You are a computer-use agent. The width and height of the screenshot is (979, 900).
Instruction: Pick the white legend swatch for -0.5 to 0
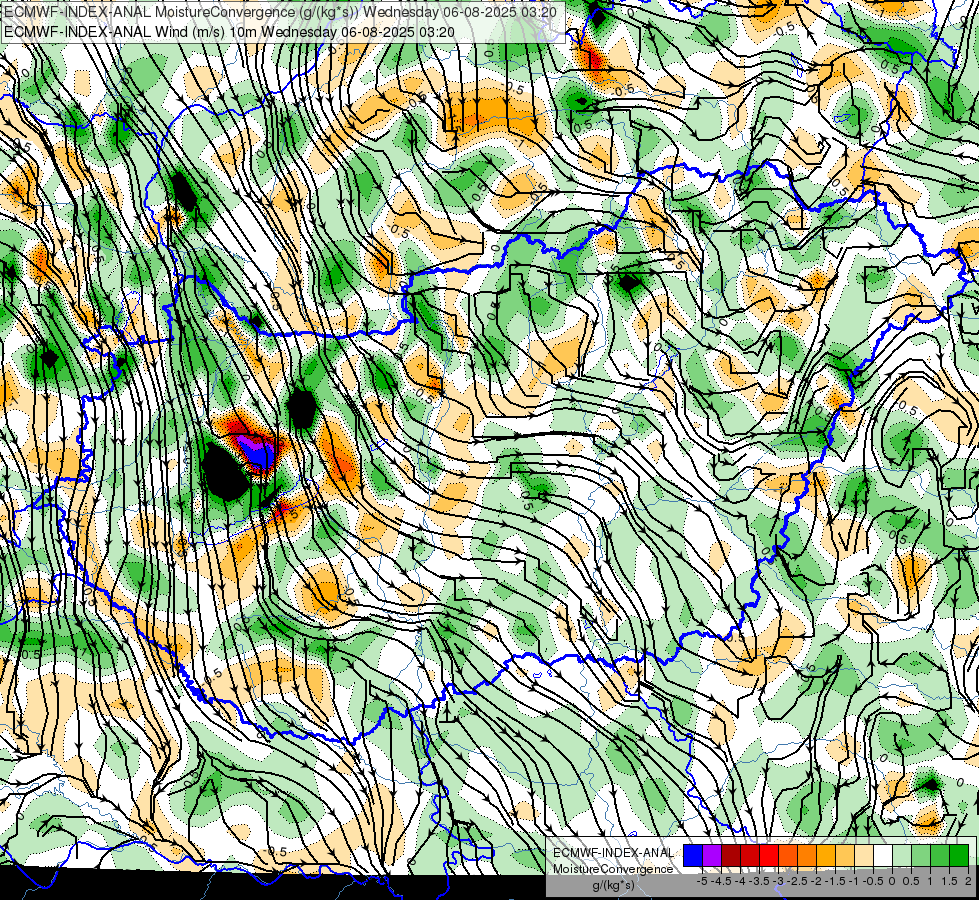coord(883,855)
